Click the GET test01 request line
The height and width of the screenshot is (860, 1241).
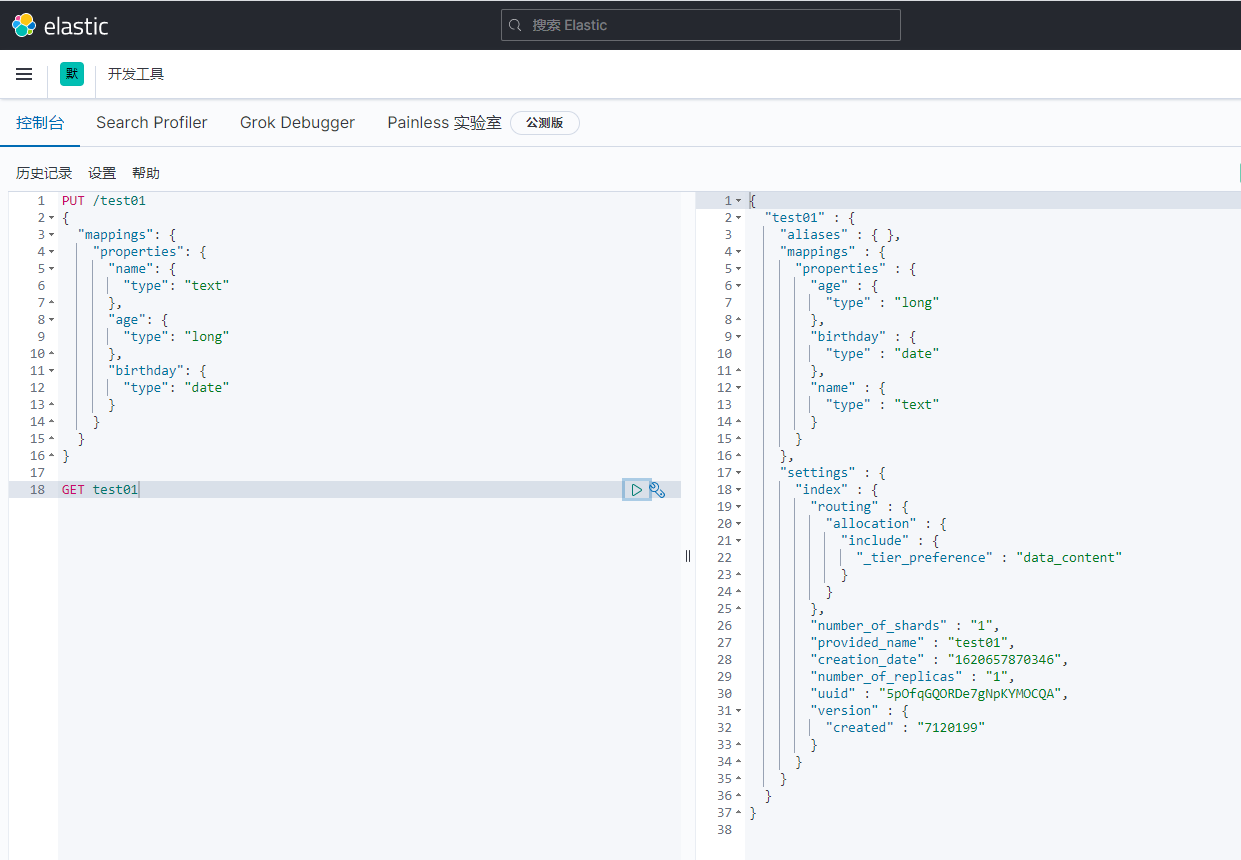click(100, 490)
